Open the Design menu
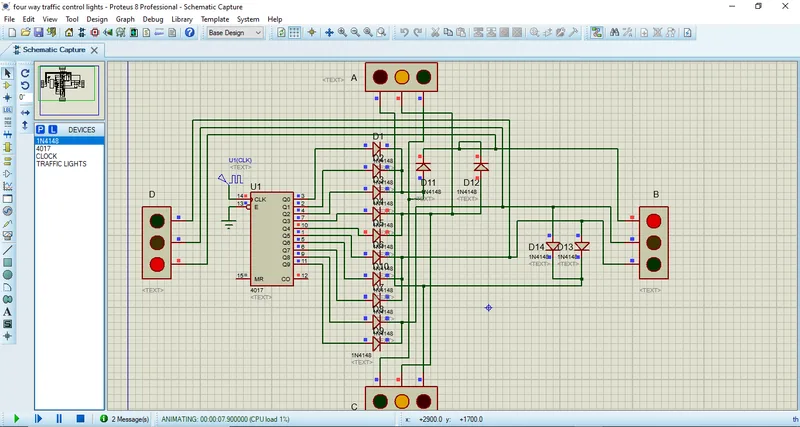Image resolution: width=800 pixels, height=427 pixels. pos(97,19)
